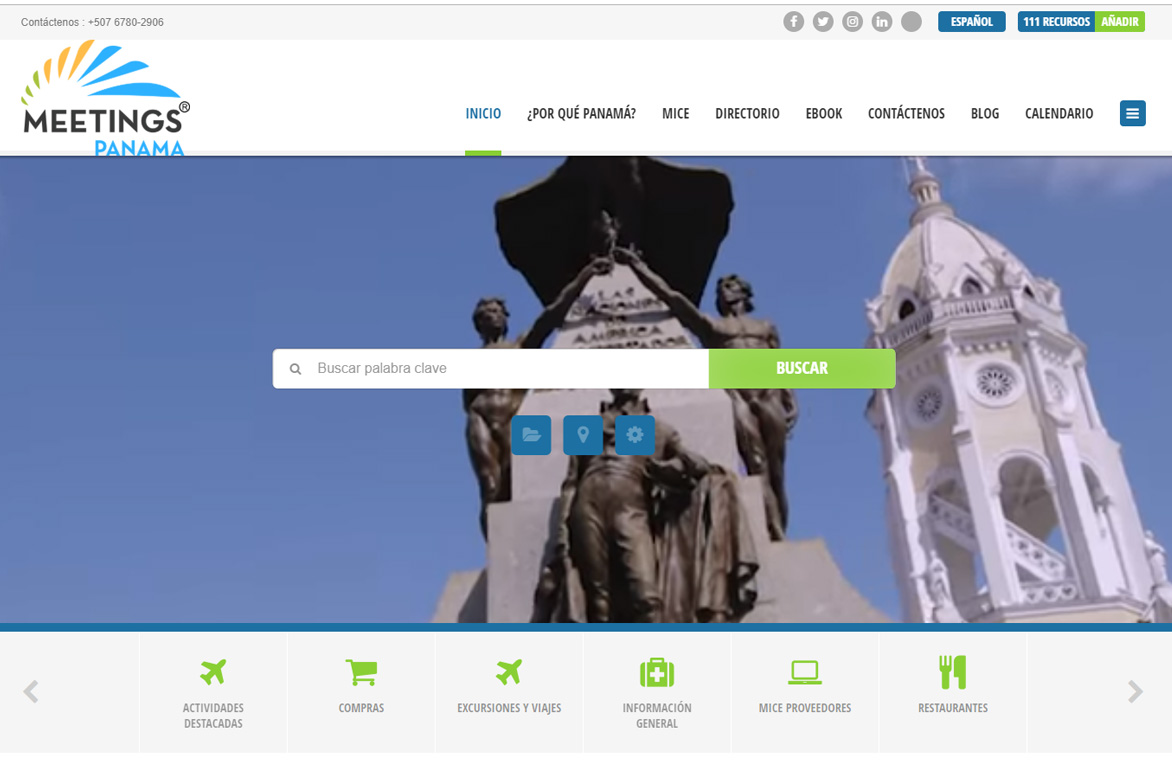Open the blue hamburger menu
Viewport: 1172px width, 782px height.
[1132, 114]
